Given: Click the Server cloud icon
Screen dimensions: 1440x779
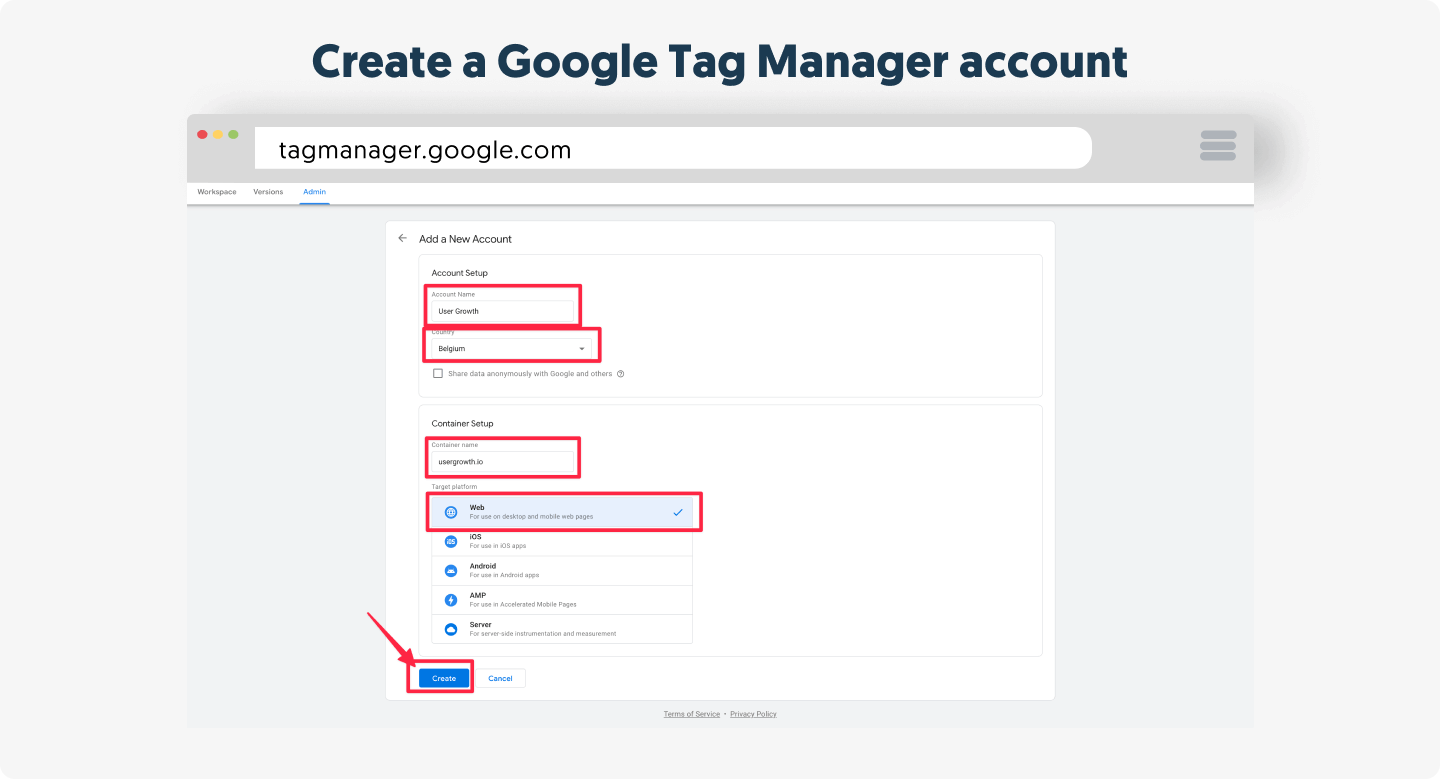Looking at the screenshot, I should (x=451, y=629).
